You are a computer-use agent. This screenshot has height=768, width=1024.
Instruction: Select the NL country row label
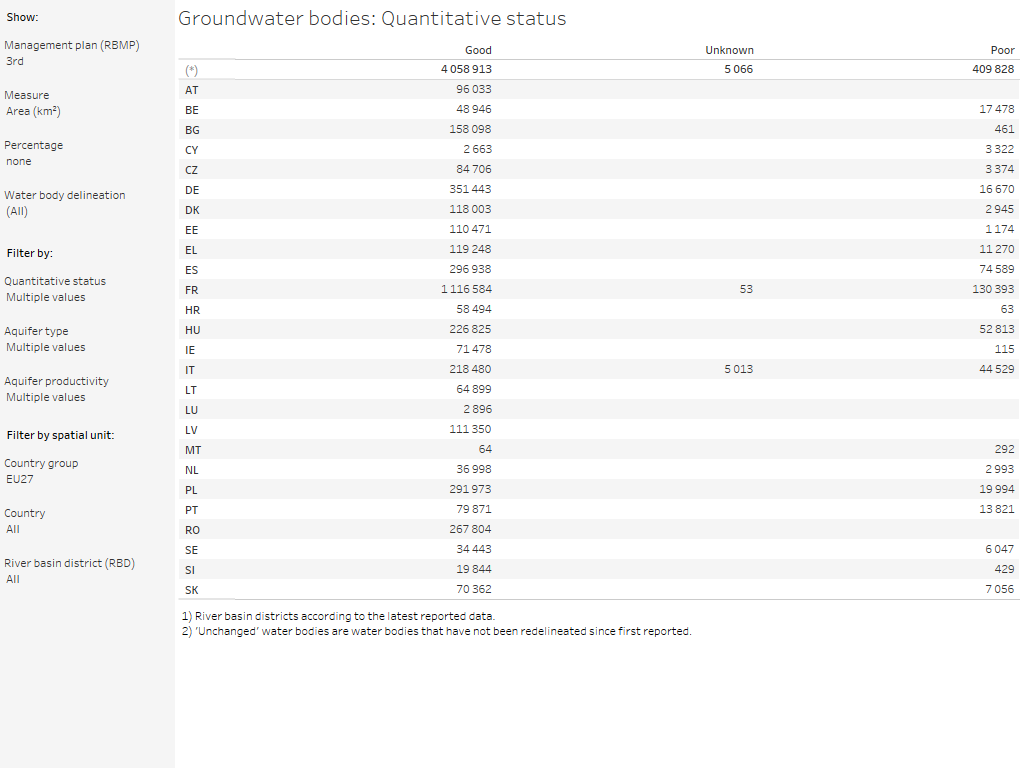click(191, 470)
